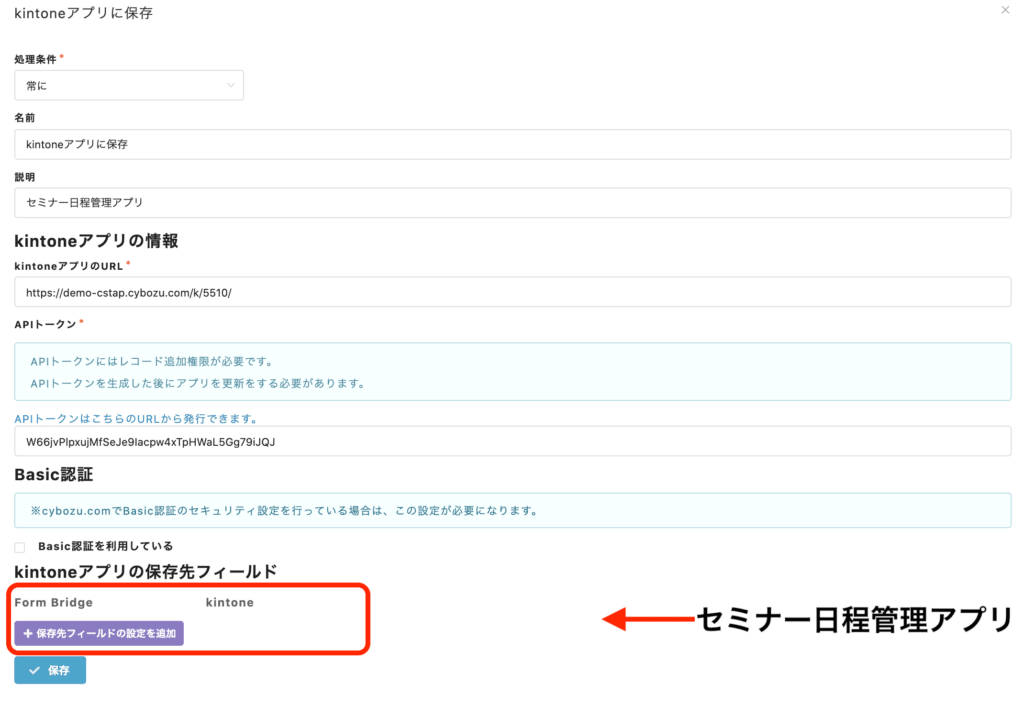Viewport: 1024px width, 706px height.
Task: Click the APIトークン value field
Action: click(x=513, y=442)
